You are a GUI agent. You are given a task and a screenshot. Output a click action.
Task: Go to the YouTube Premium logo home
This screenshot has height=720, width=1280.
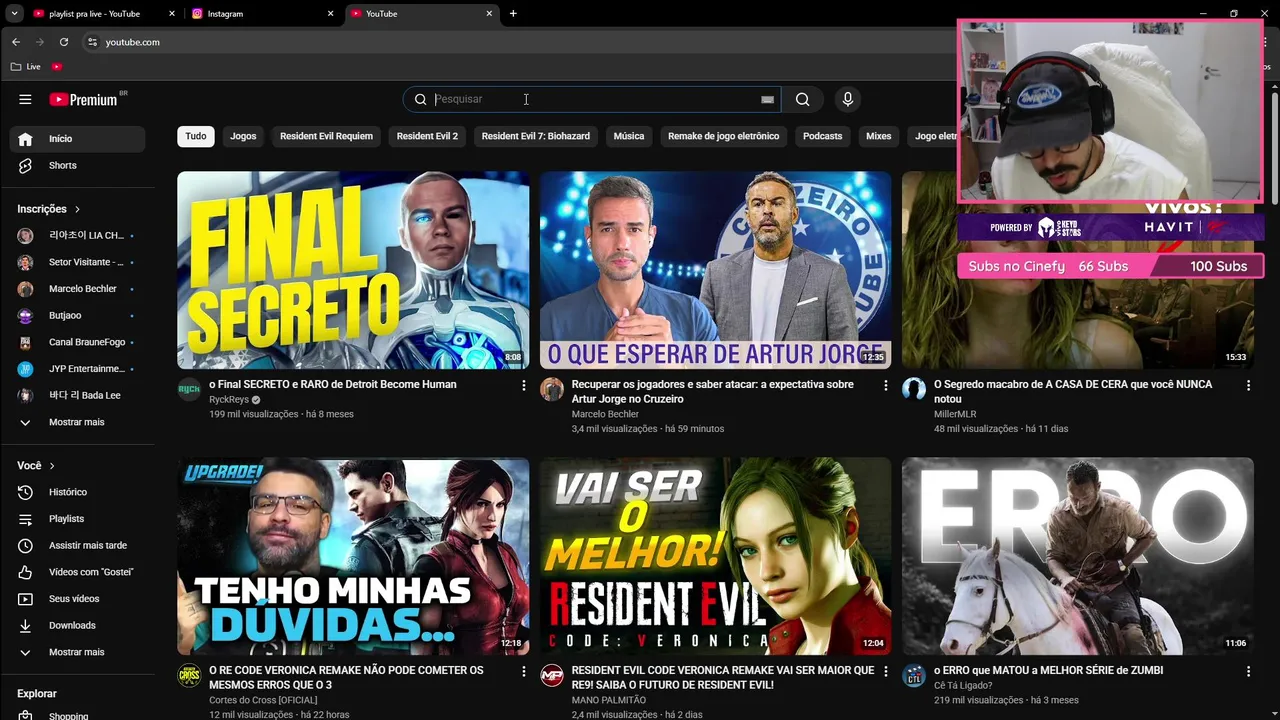pyautogui.click(x=84, y=99)
